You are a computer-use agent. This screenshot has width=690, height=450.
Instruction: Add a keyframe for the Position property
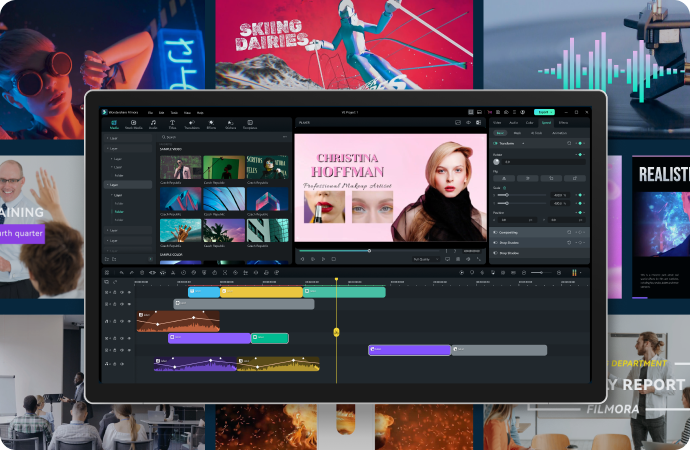580,212
